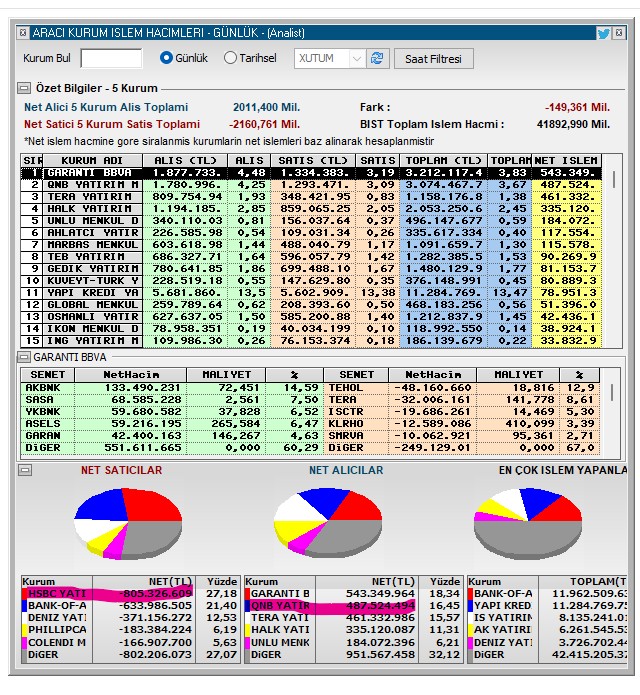Sort by the KURUM ADI column header
This screenshot has width=640, height=695.
pyautogui.click(x=93, y=160)
